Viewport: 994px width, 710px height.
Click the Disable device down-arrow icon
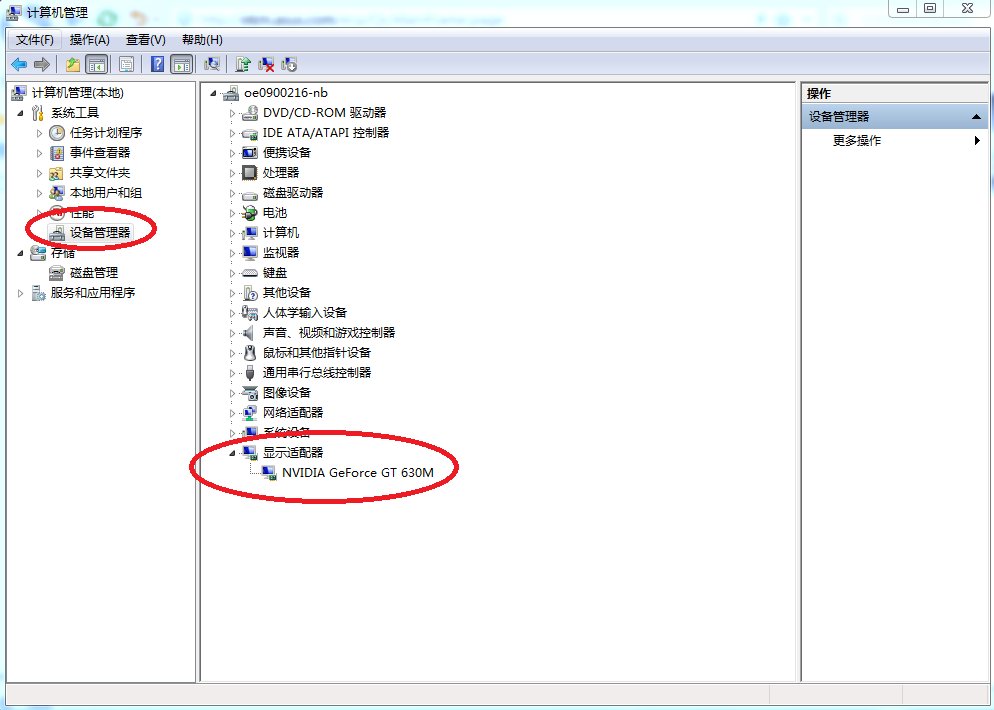[289, 65]
